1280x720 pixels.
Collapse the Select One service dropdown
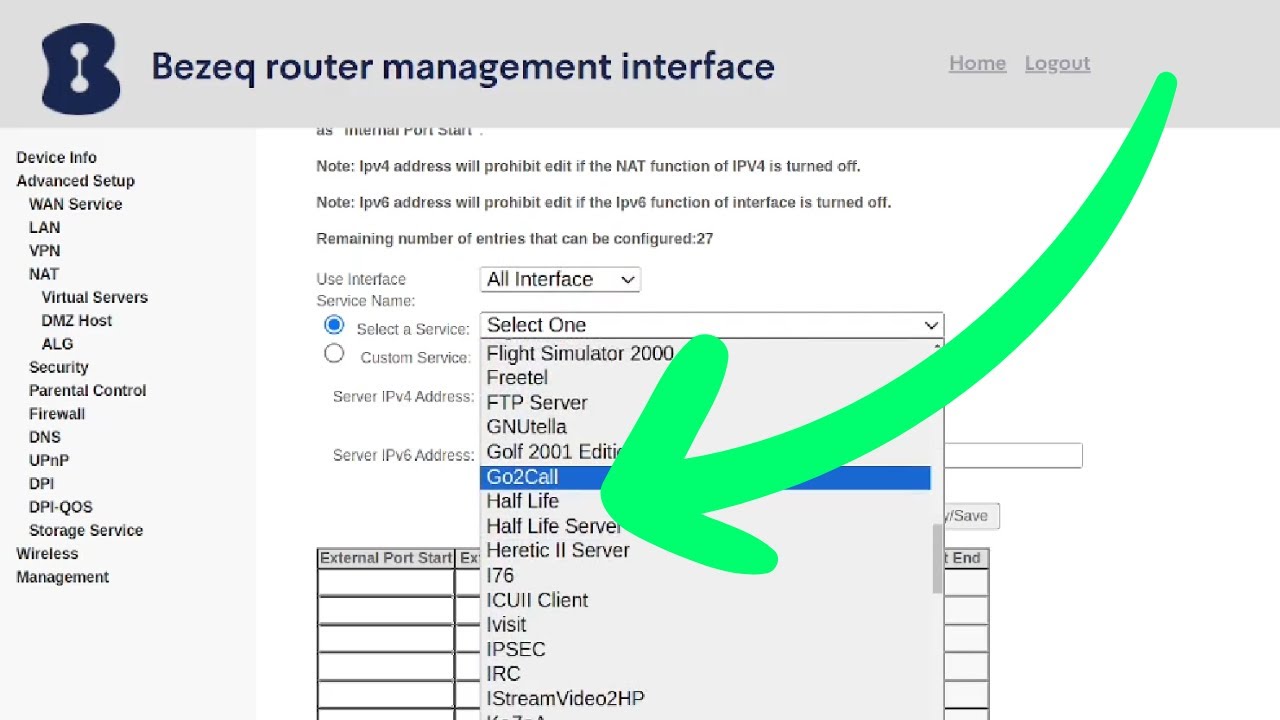point(712,325)
